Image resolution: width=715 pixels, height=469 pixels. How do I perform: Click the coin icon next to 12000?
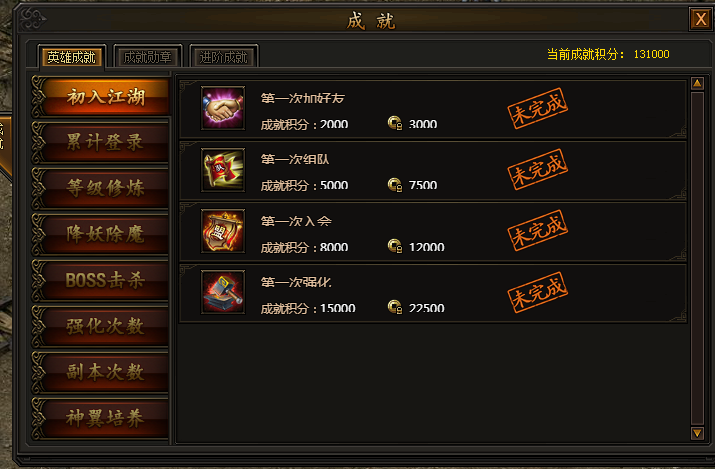(395, 246)
